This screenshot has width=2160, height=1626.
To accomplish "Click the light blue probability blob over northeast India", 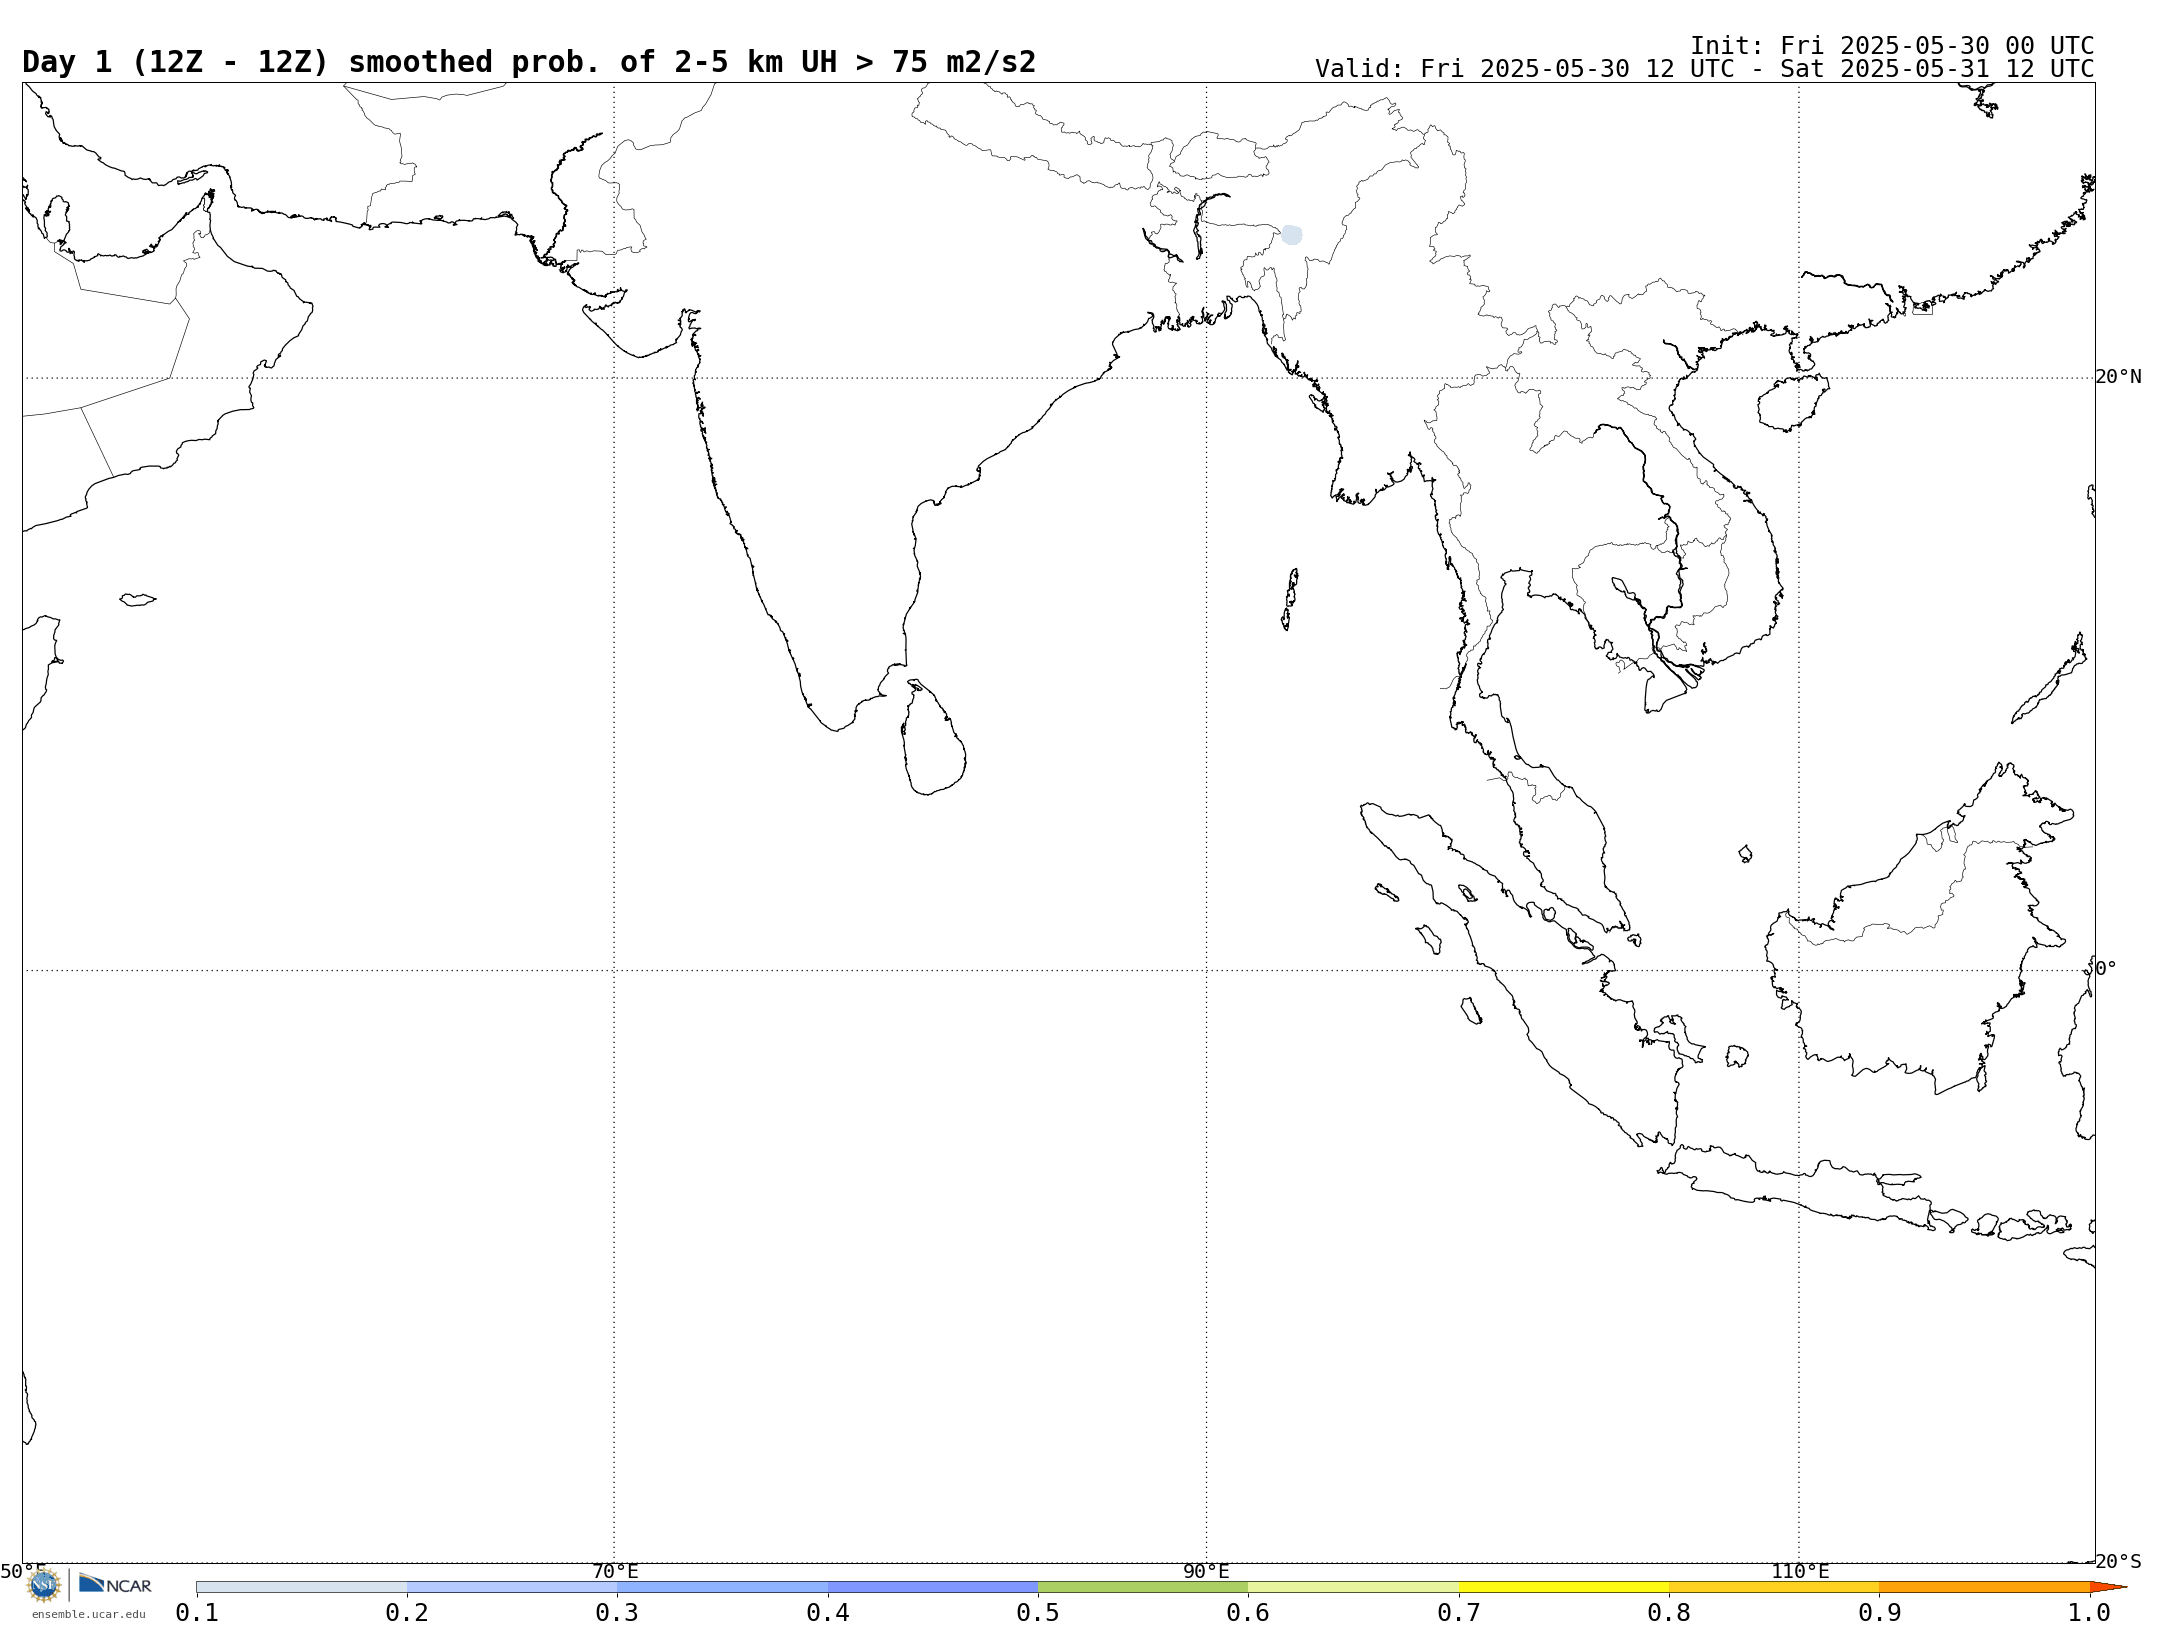I will (x=1292, y=235).
